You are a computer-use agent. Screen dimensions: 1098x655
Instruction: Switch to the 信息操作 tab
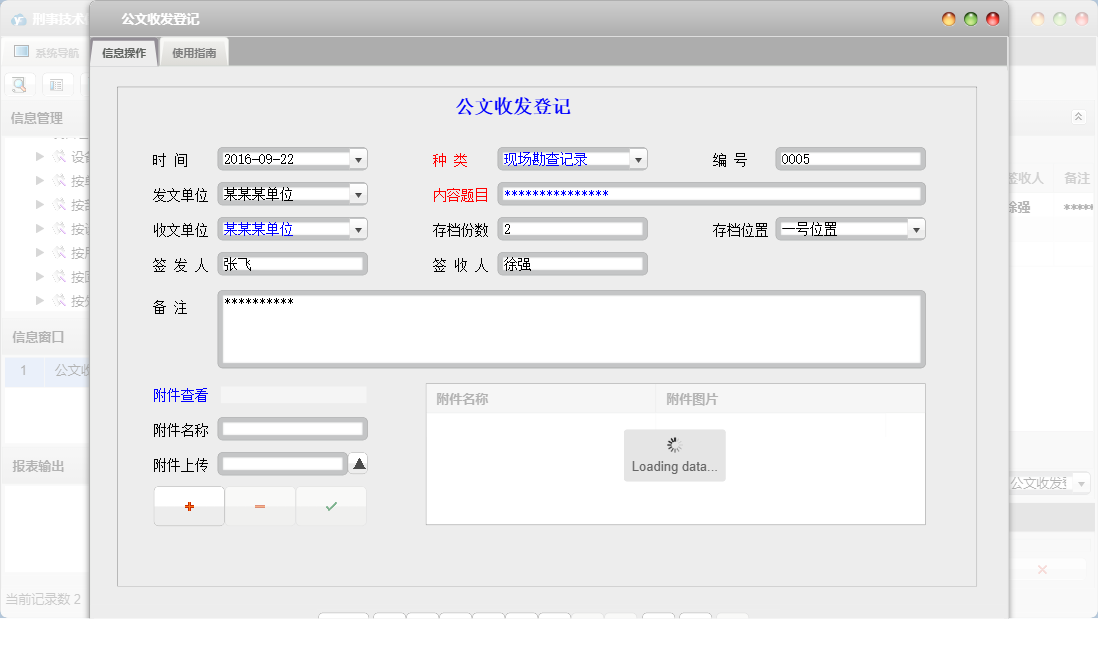coord(123,51)
